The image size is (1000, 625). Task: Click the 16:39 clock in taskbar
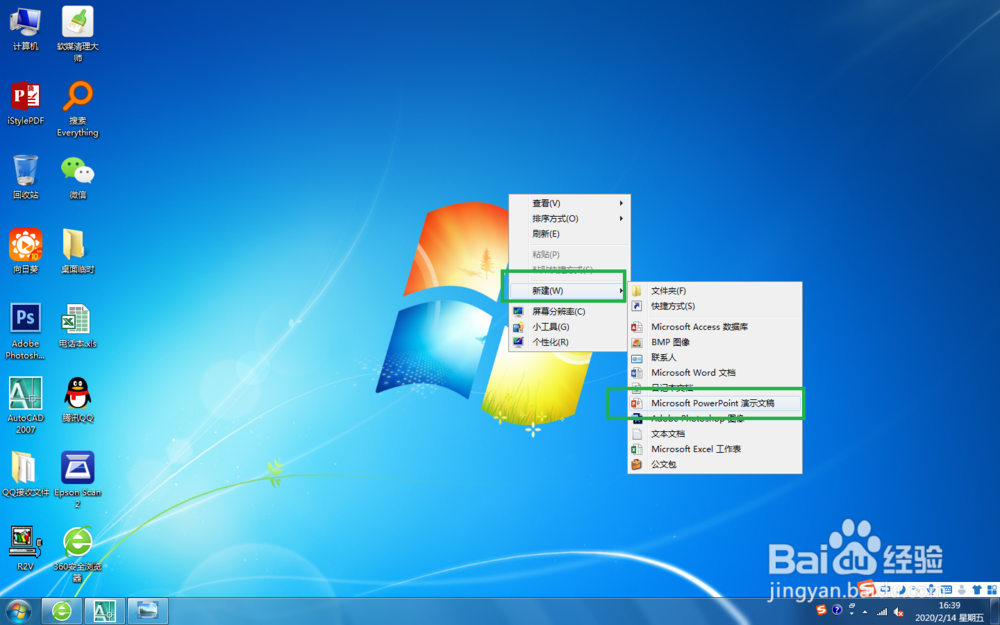click(x=950, y=605)
